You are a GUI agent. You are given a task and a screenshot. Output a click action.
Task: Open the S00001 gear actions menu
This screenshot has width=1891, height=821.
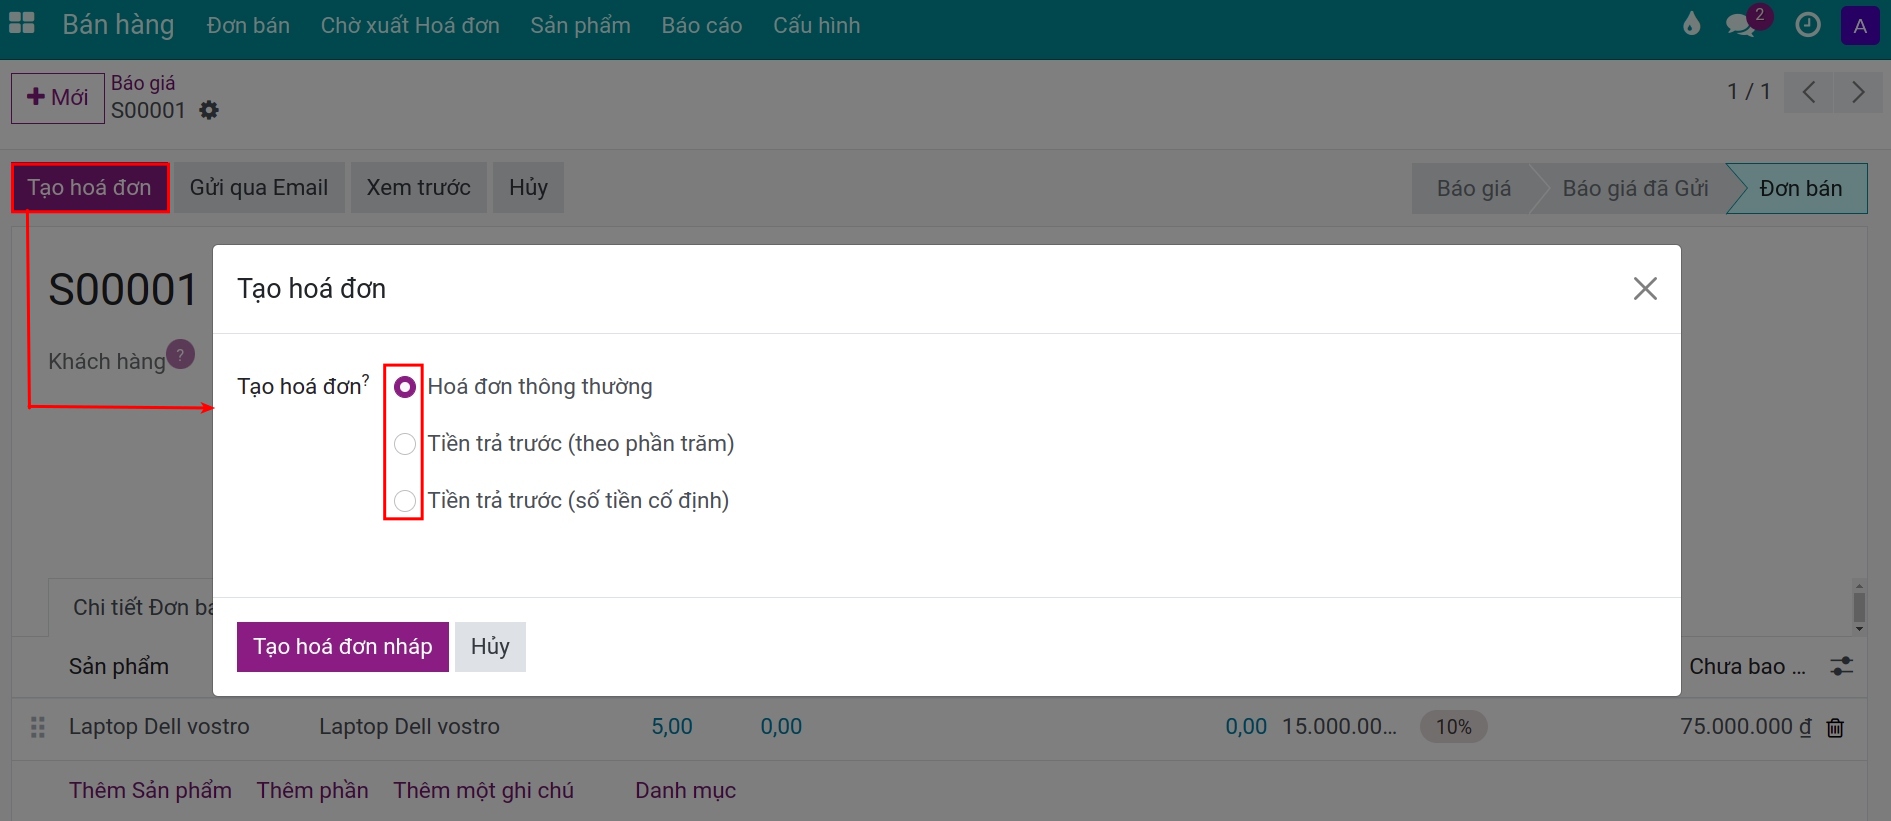point(209,110)
